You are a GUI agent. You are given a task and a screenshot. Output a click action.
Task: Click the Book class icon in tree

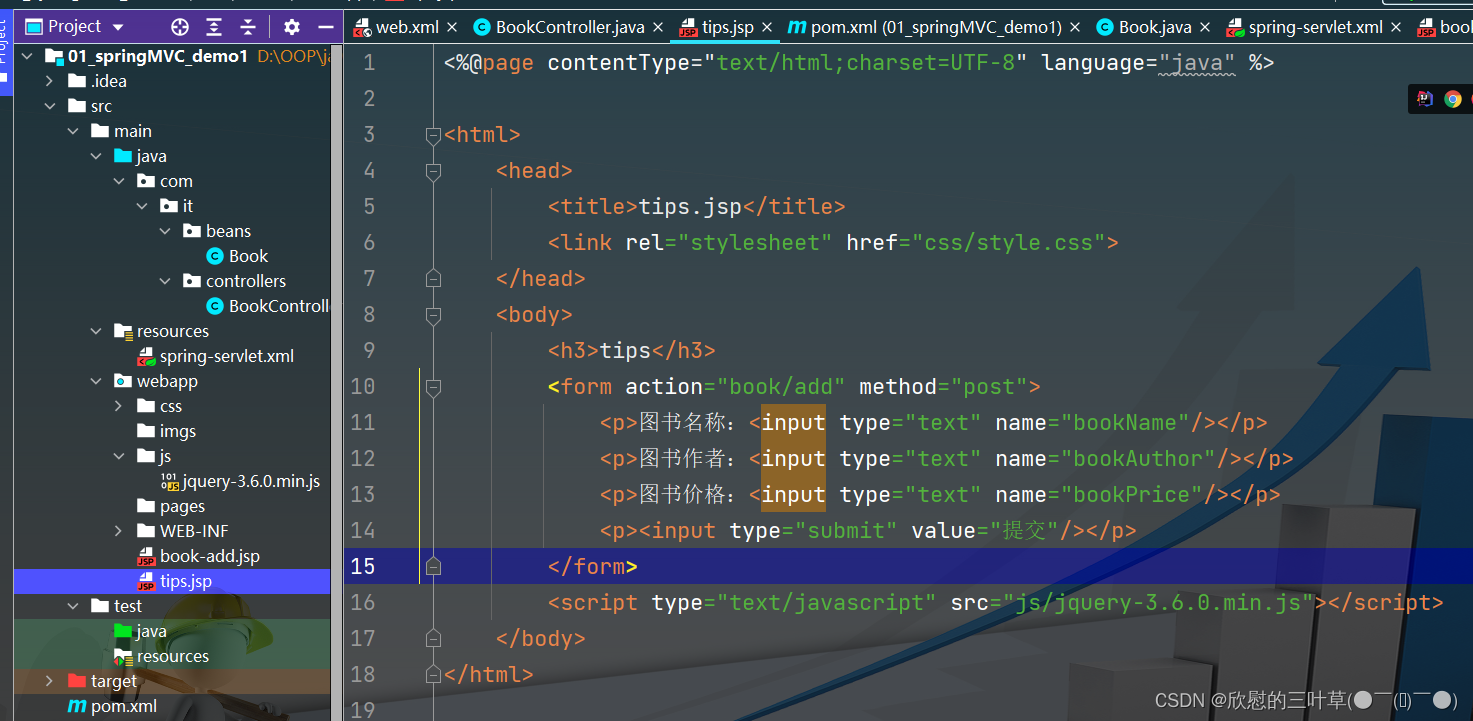[214, 256]
